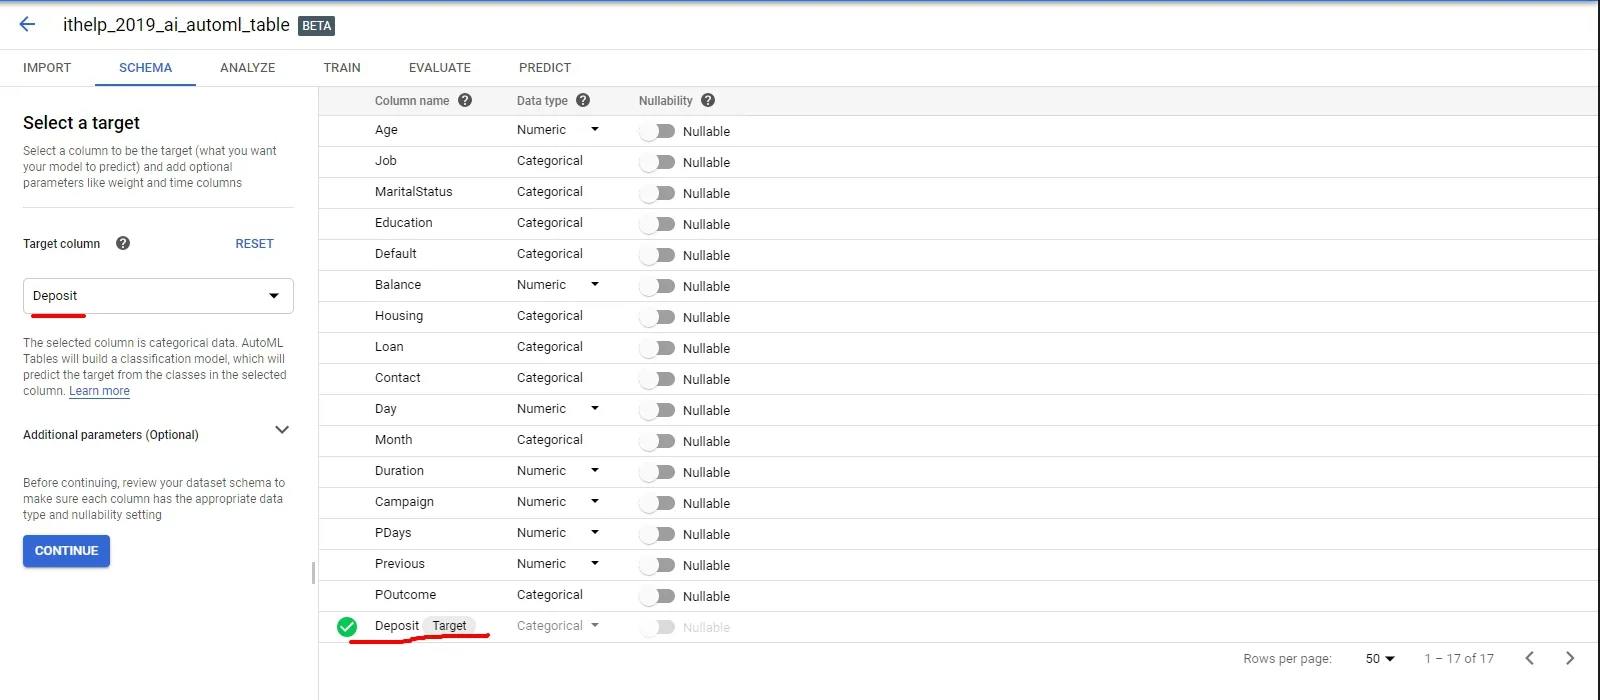
Task: Click the Target chip on Deposit row
Action: click(449, 626)
